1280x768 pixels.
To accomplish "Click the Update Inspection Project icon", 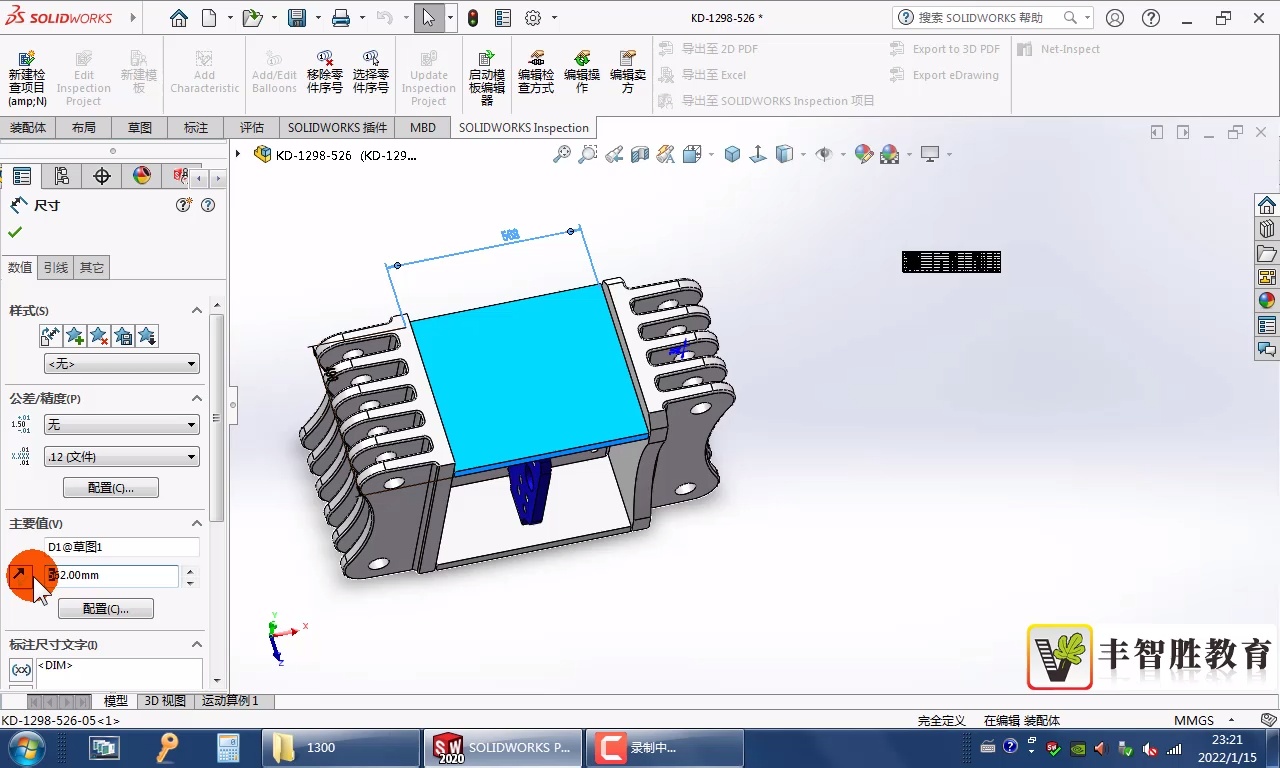I will [428, 68].
